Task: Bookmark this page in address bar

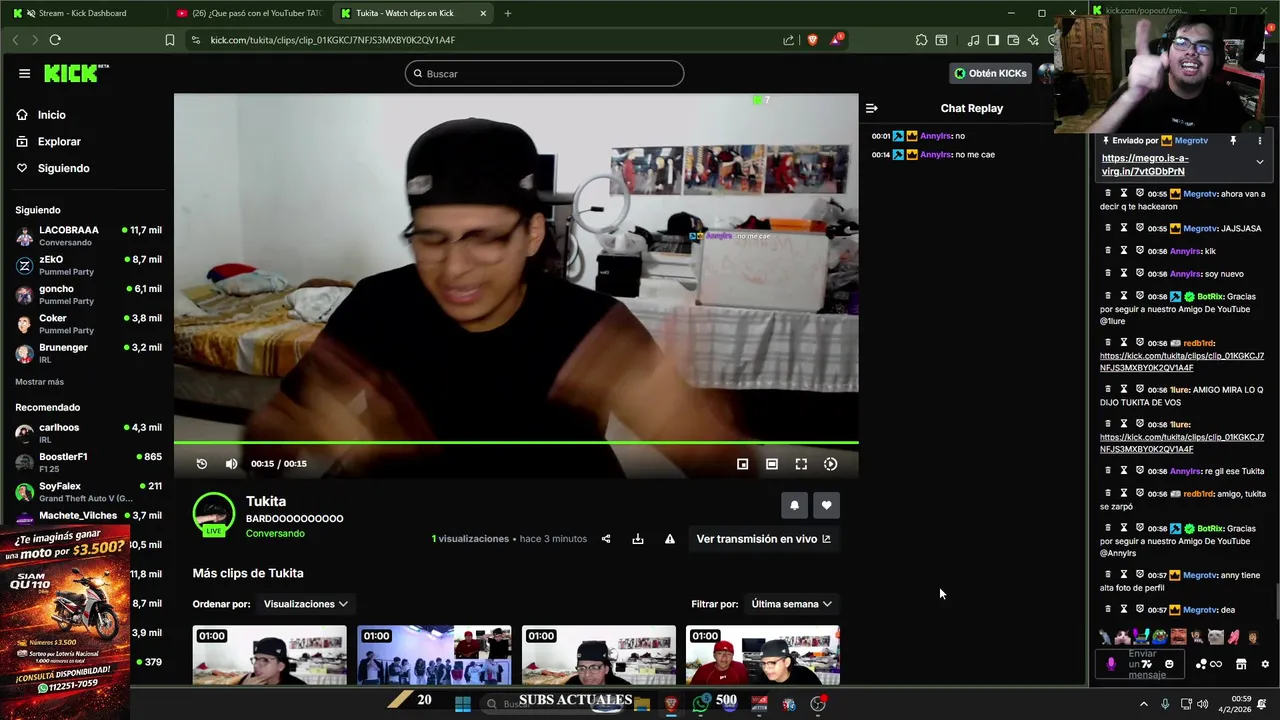Action: point(170,40)
